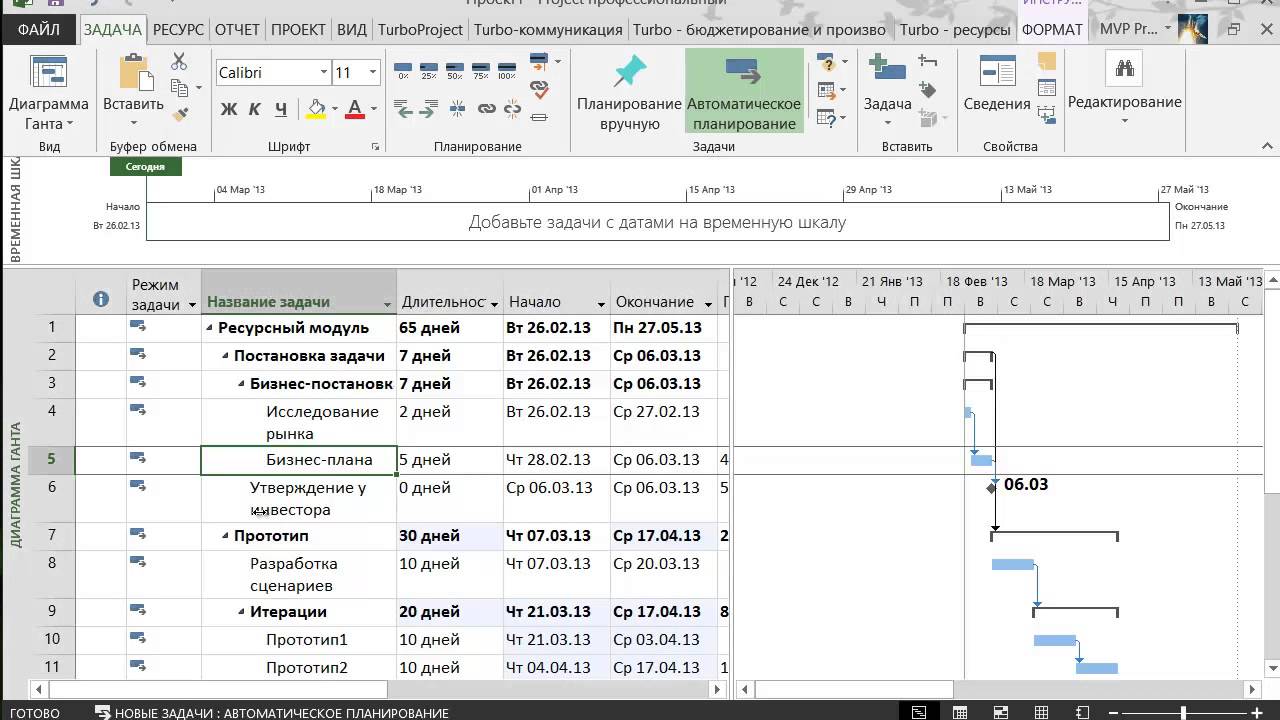Mark task 100% complete

[x=507, y=70]
